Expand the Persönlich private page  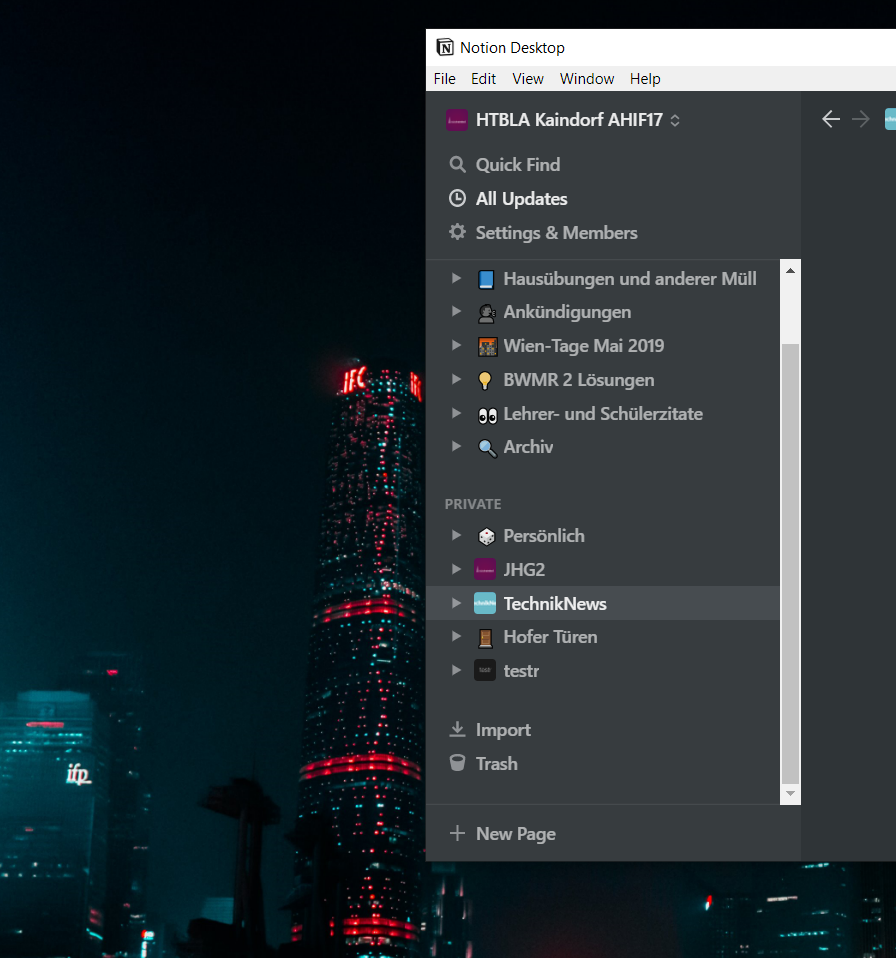[456, 535]
